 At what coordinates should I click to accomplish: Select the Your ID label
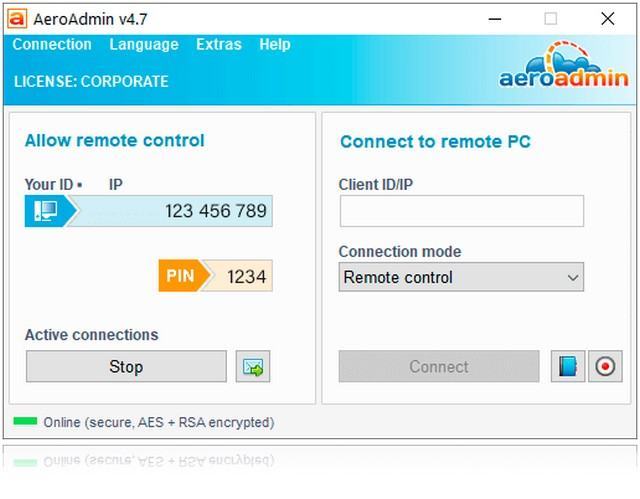[x=49, y=184]
